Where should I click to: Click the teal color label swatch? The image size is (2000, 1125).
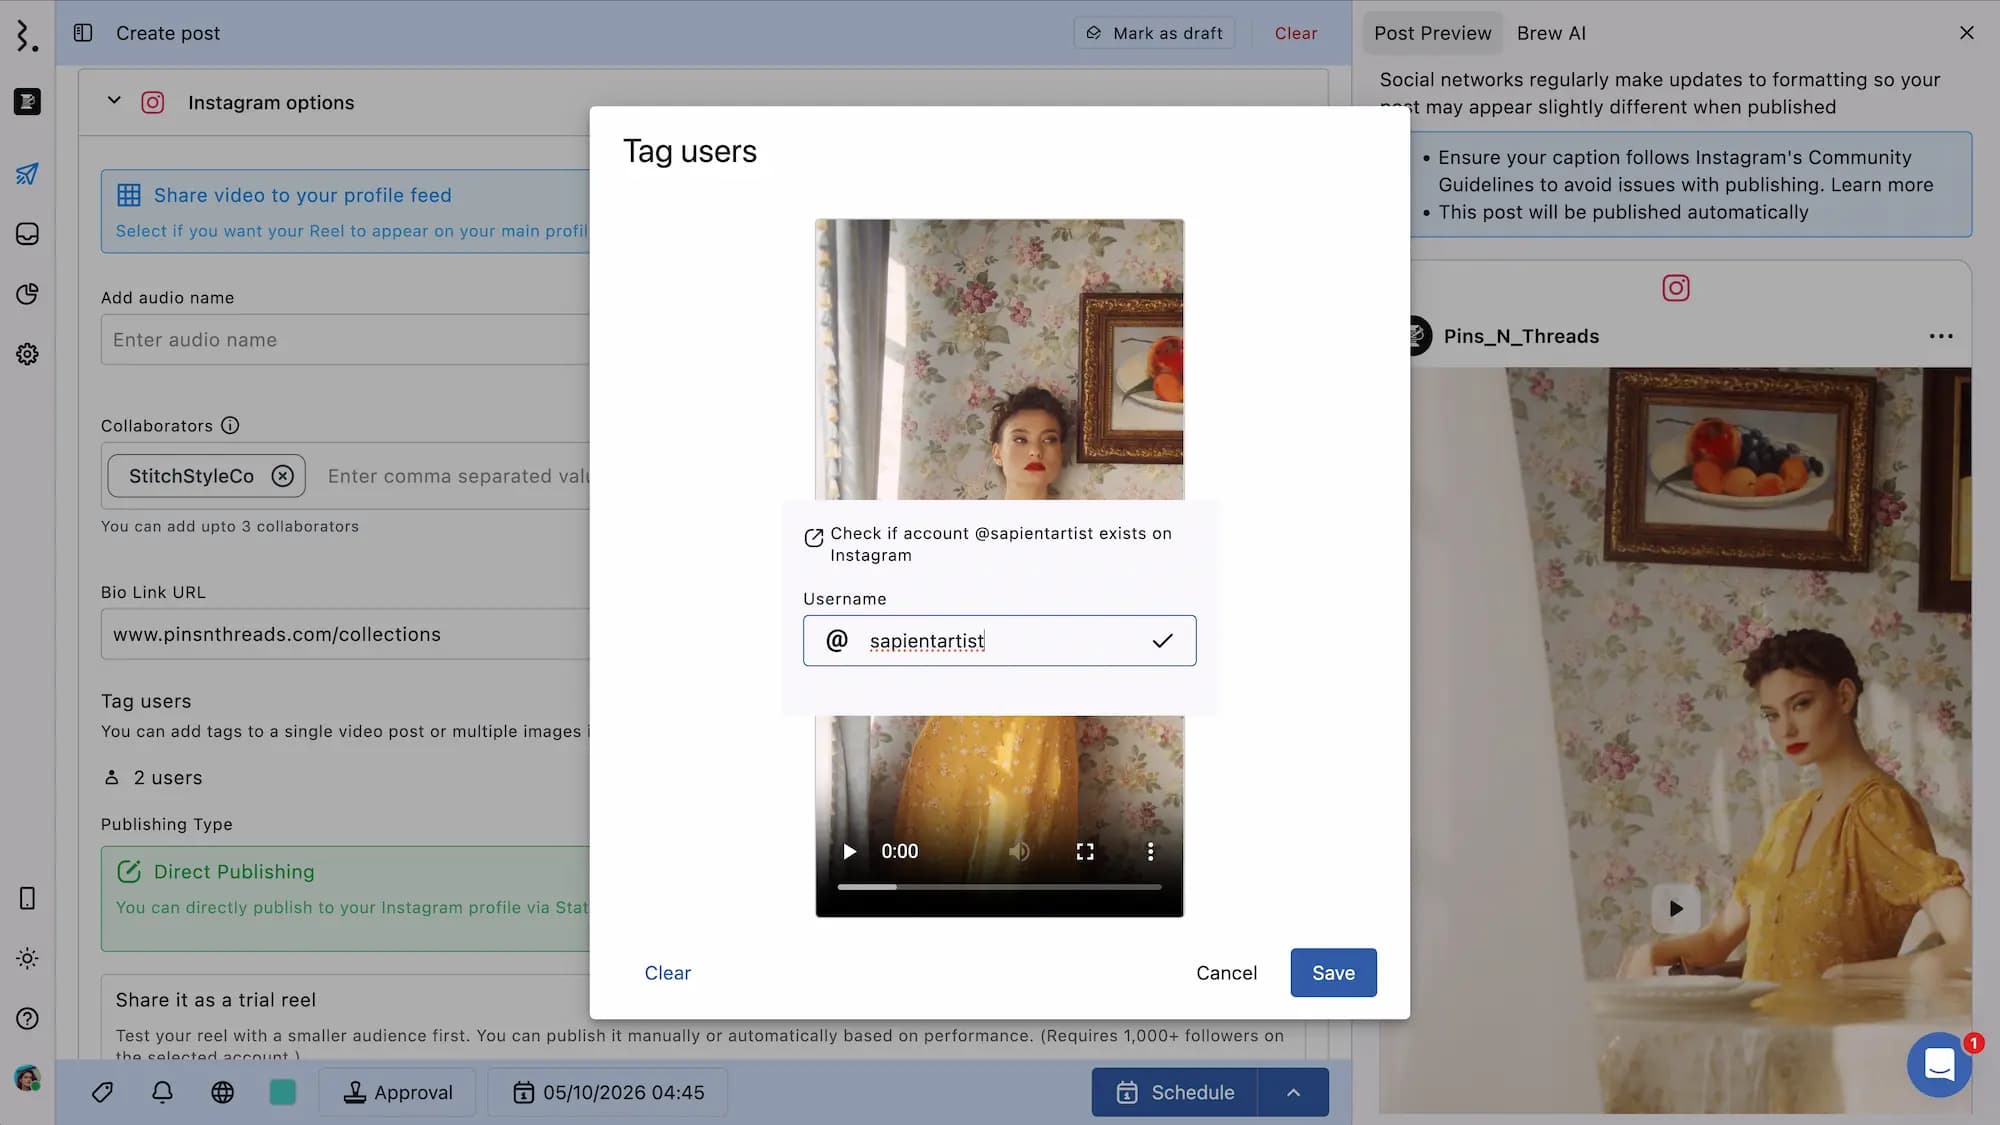pos(283,1092)
